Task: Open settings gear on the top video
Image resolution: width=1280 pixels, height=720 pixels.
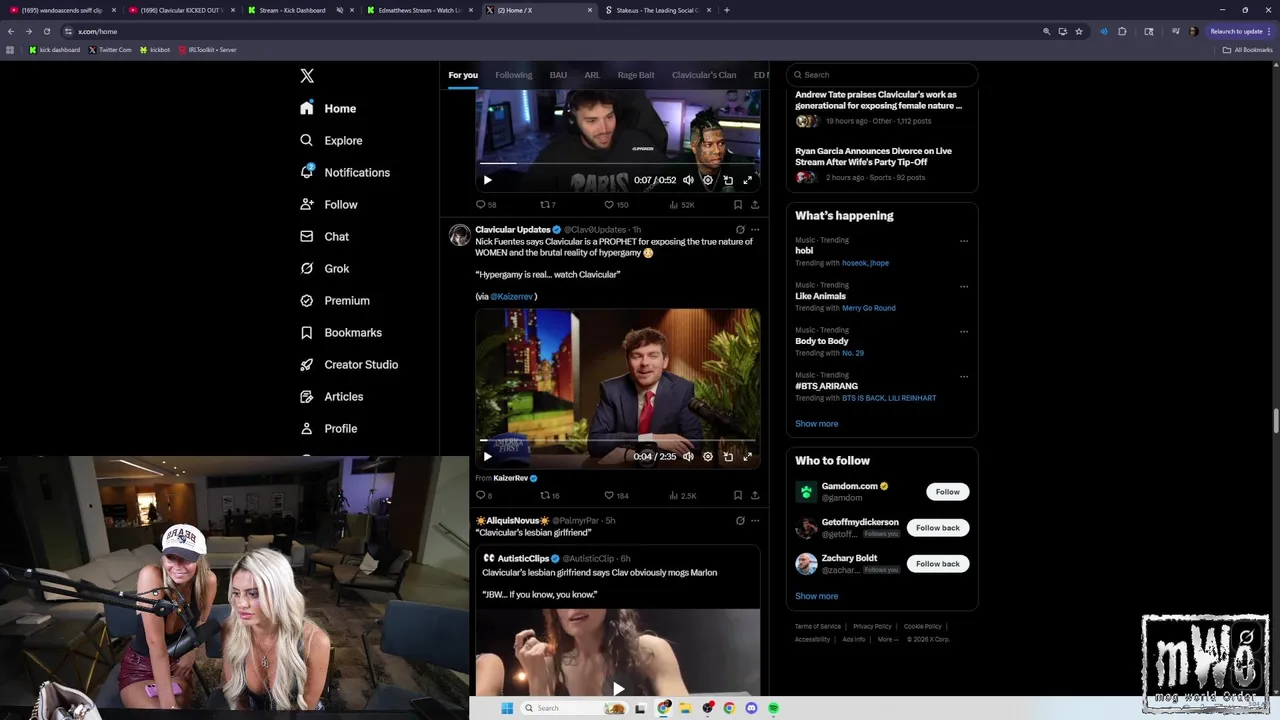Action: [708, 180]
